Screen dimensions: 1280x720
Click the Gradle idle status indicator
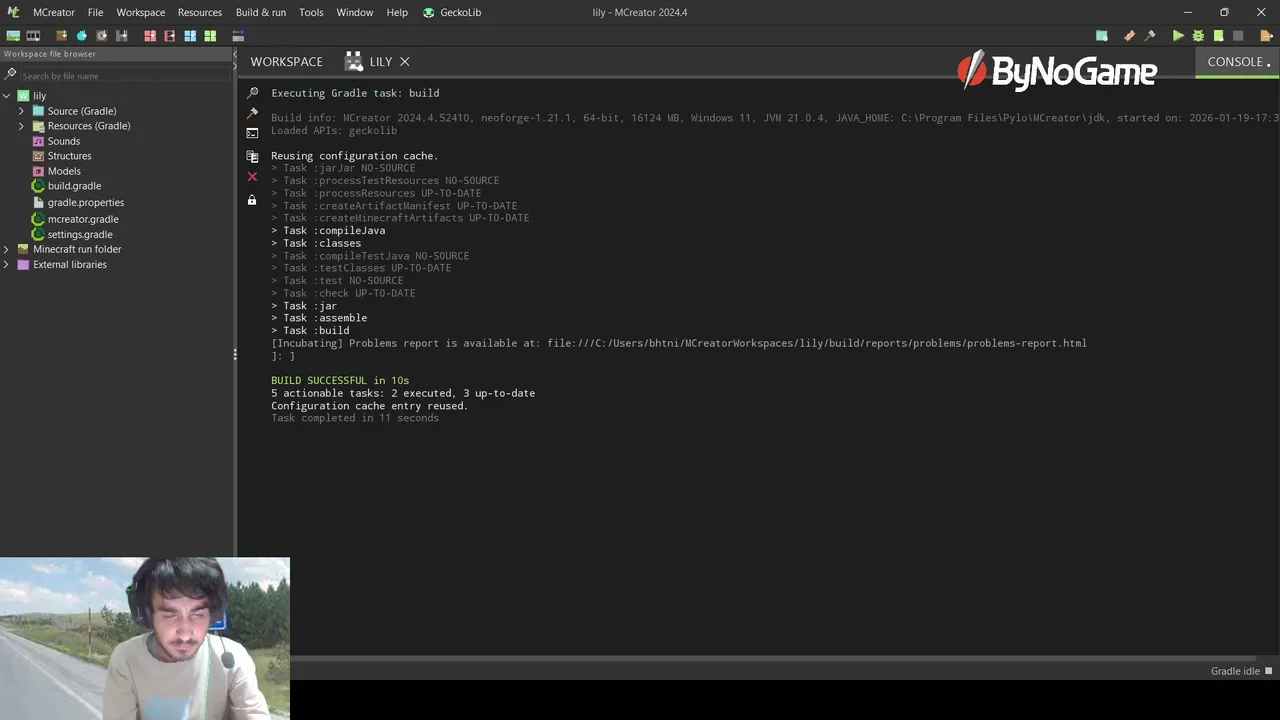click(1241, 671)
